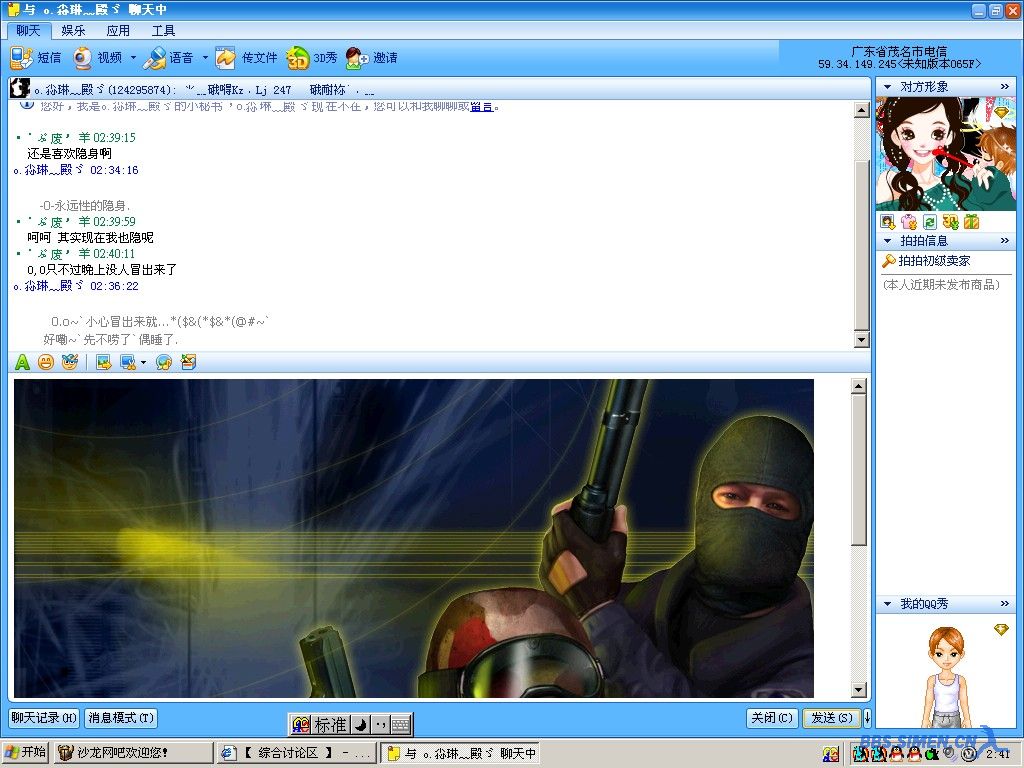
Task: Expand the 视频 dropdown arrow
Action: [133, 57]
